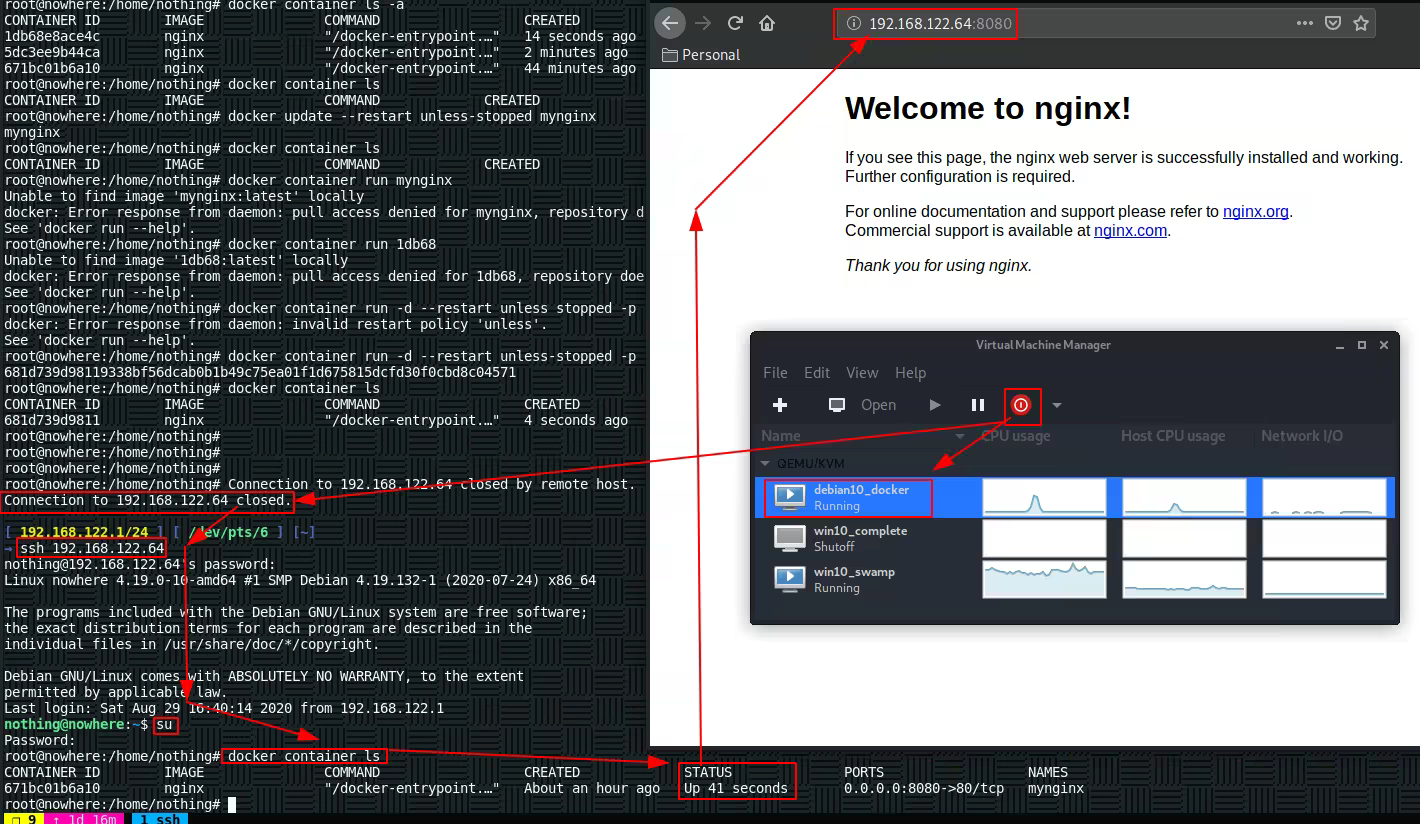Go forward in the browser
1420x824 pixels.
tap(703, 23)
